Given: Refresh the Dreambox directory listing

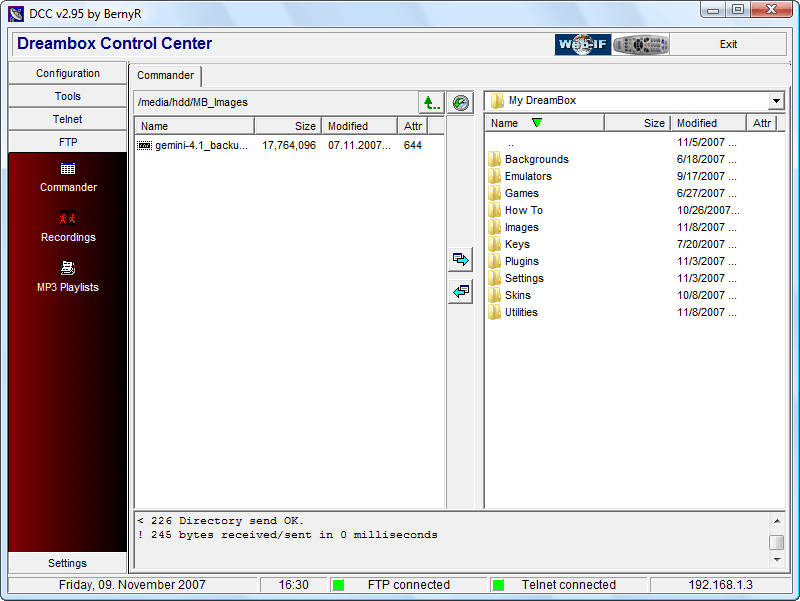Looking at the screenshot, I should (461, 103).
